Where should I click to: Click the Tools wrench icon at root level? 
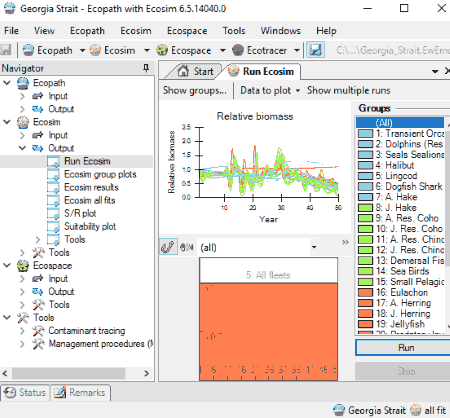coord(23,318)
